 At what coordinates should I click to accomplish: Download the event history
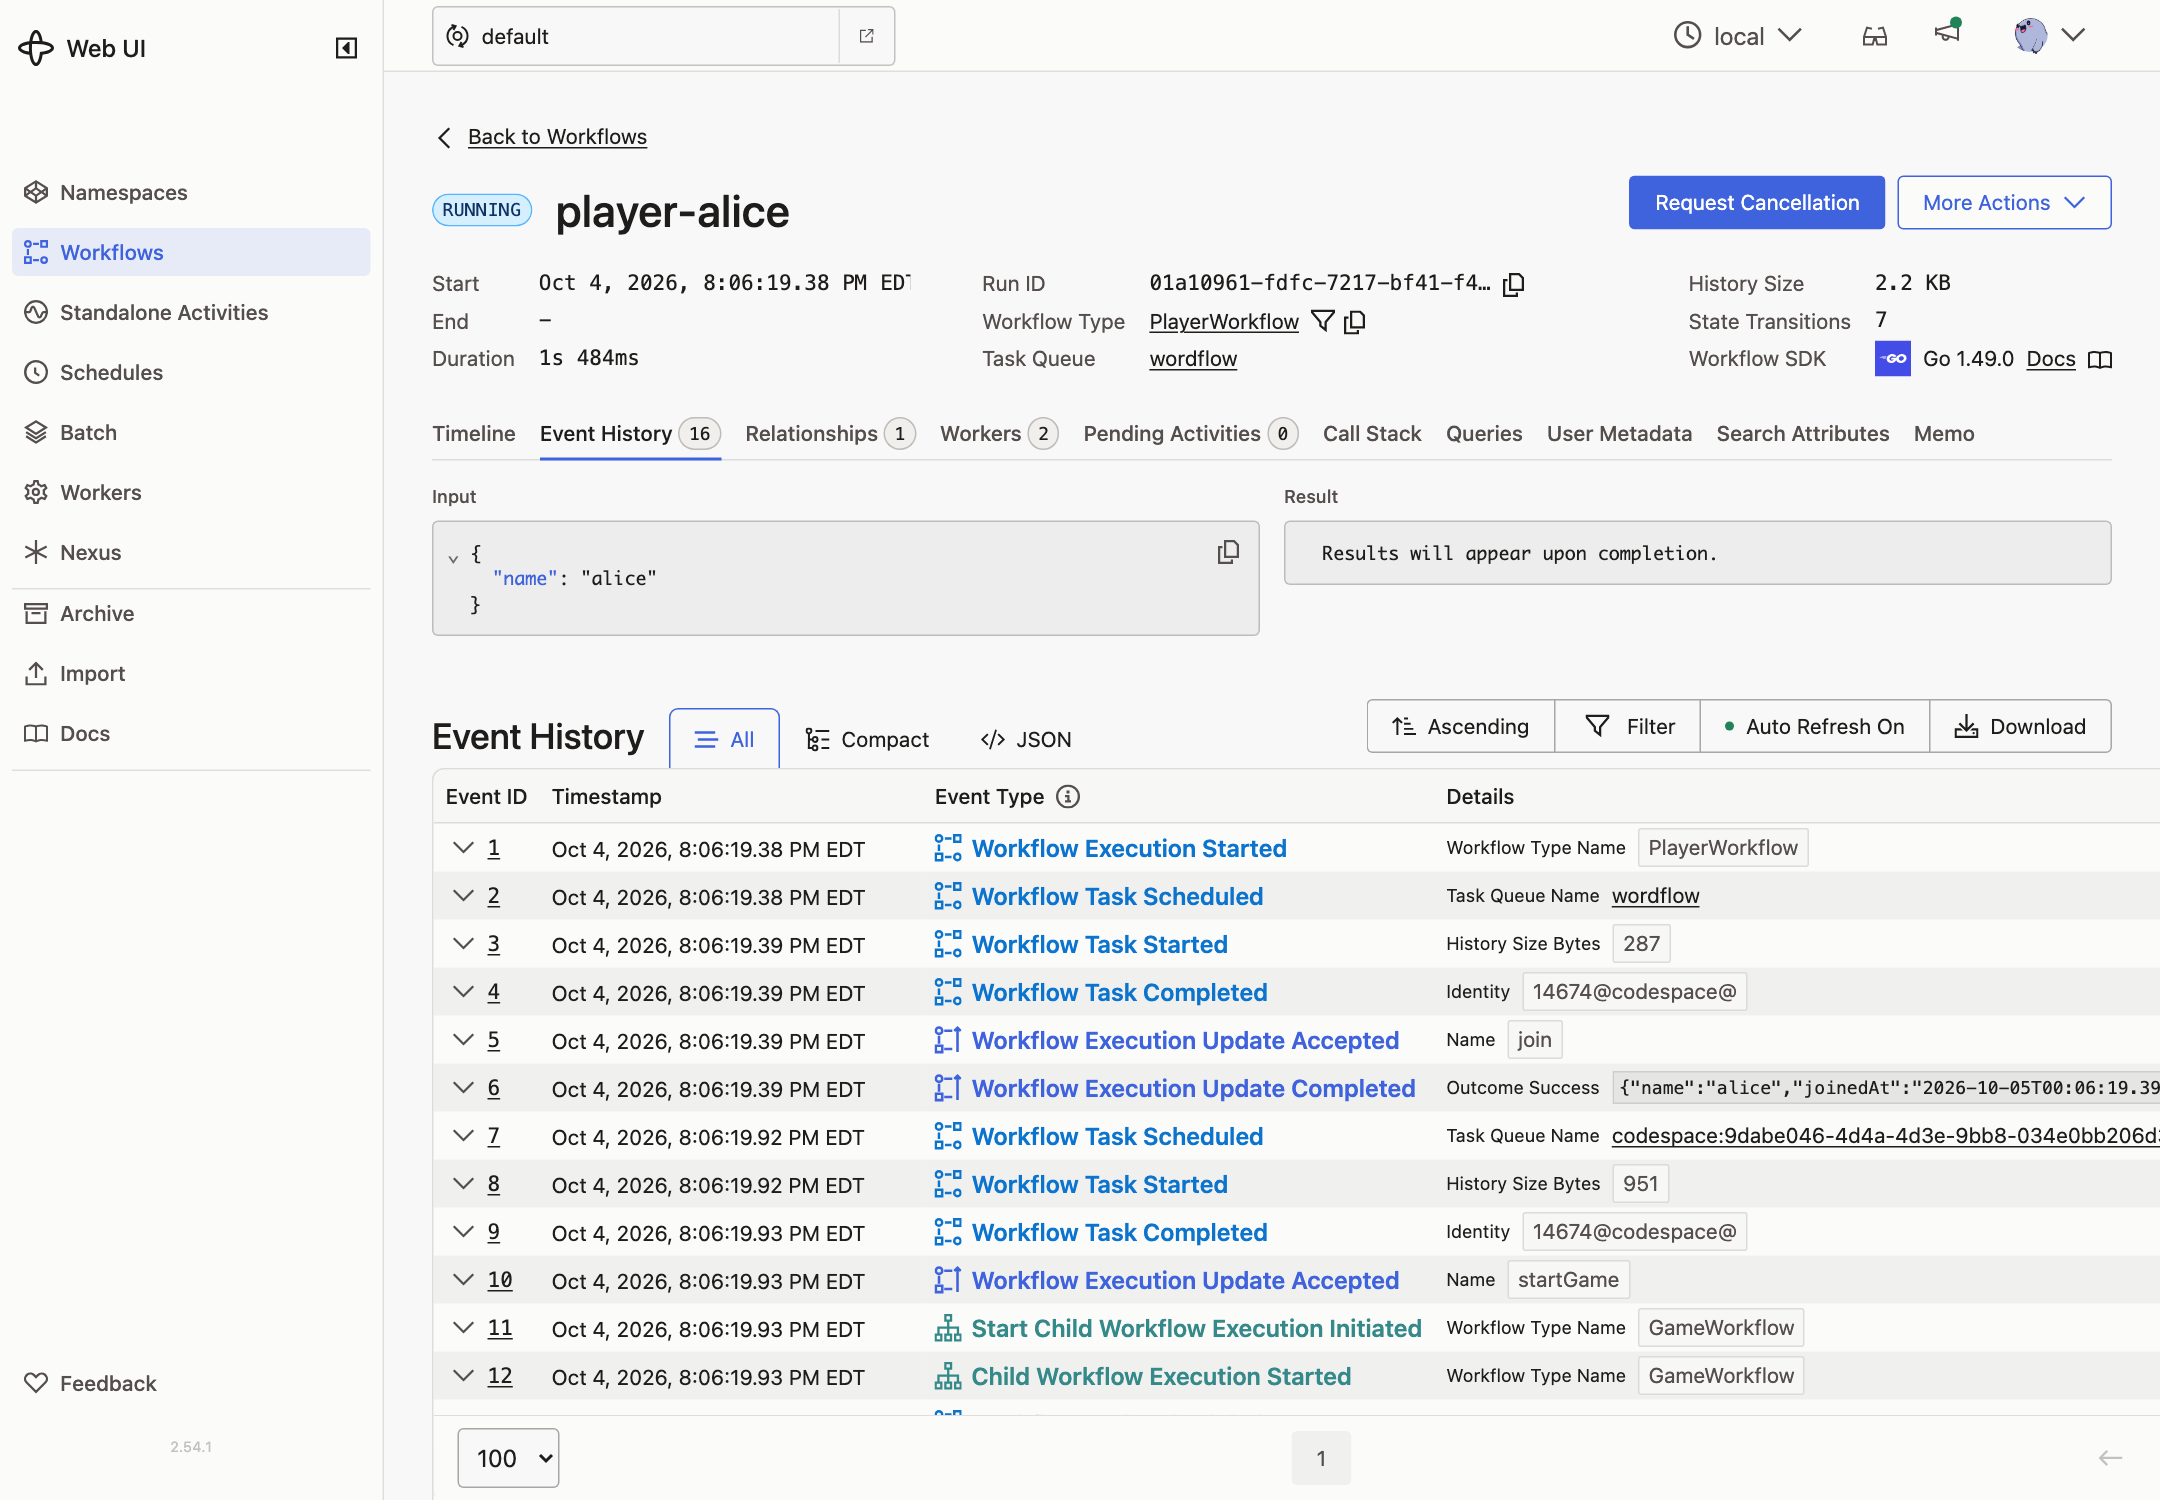(2020, 726)
